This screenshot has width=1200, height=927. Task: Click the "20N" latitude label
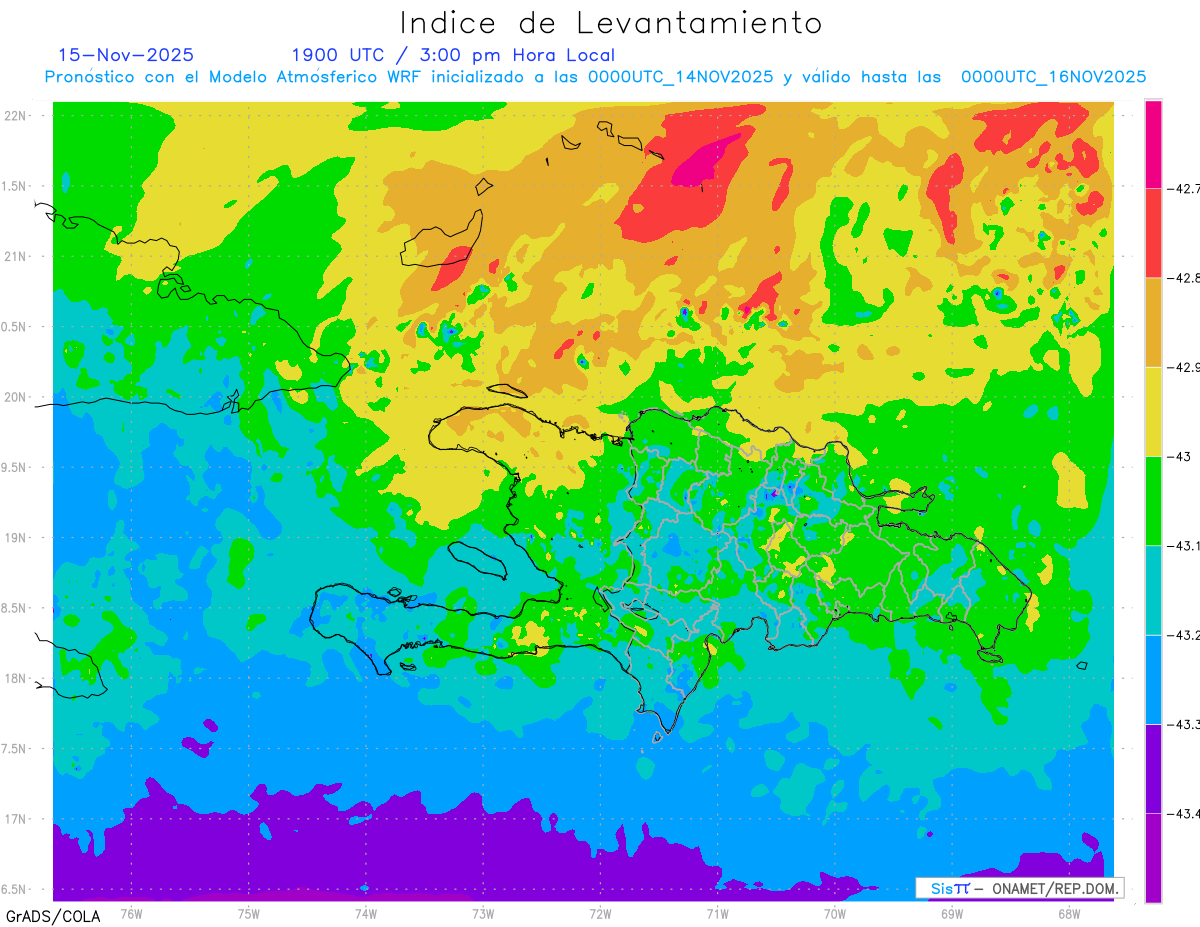[15, 397]
